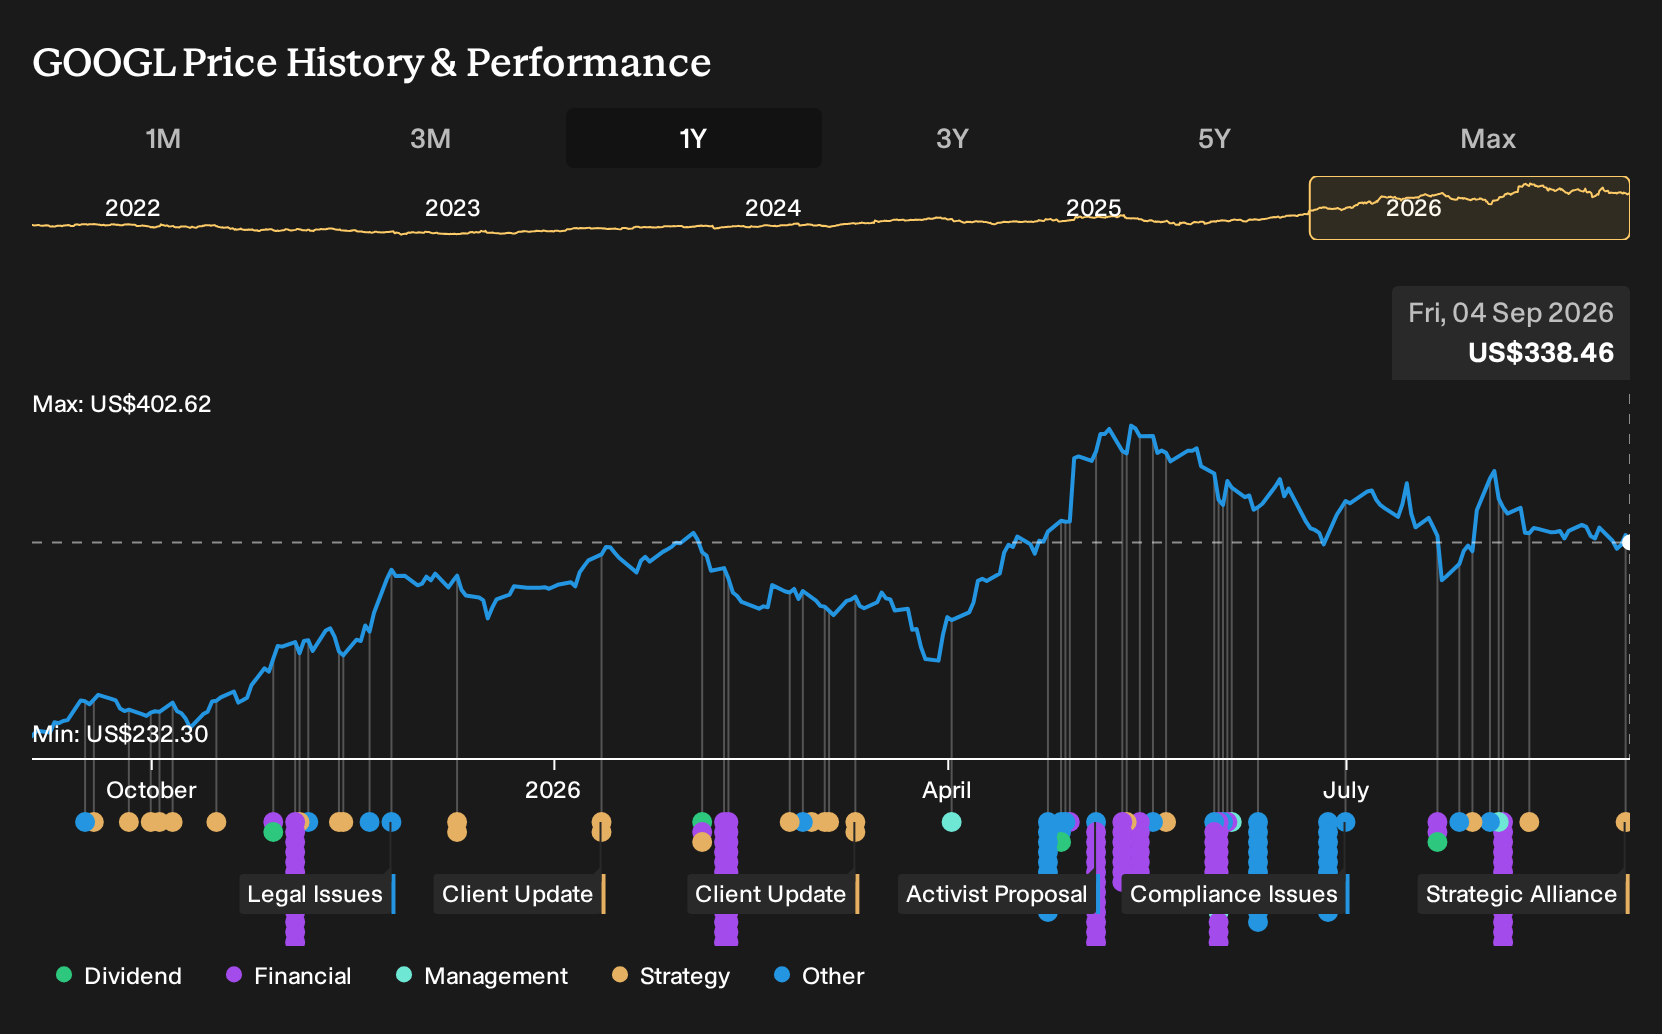The height and width of the screenshot is (1034, 1662).
Task: Click the Min: US$232.30 label
Action: (x=120, y=734)
